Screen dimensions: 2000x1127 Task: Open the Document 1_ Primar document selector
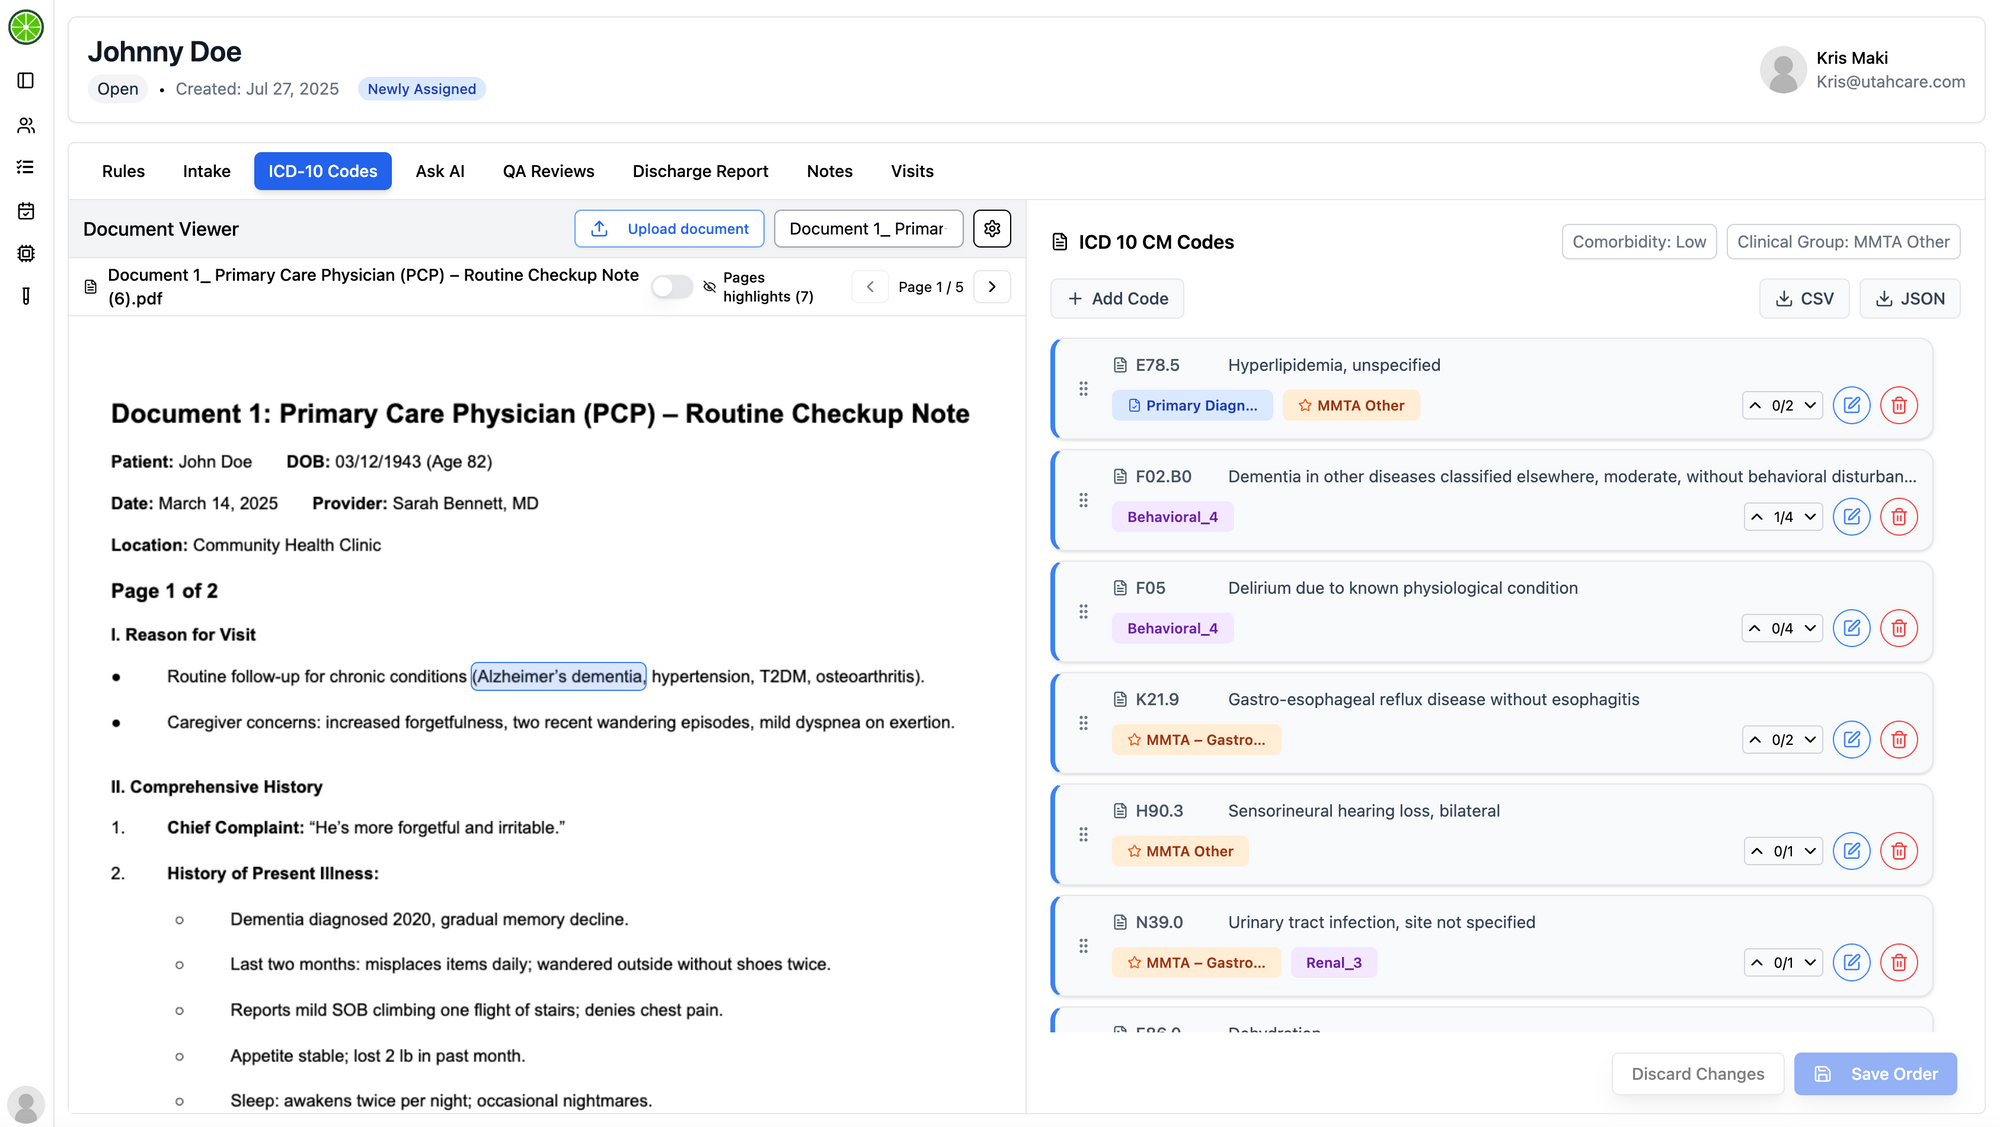coord(867,228)
